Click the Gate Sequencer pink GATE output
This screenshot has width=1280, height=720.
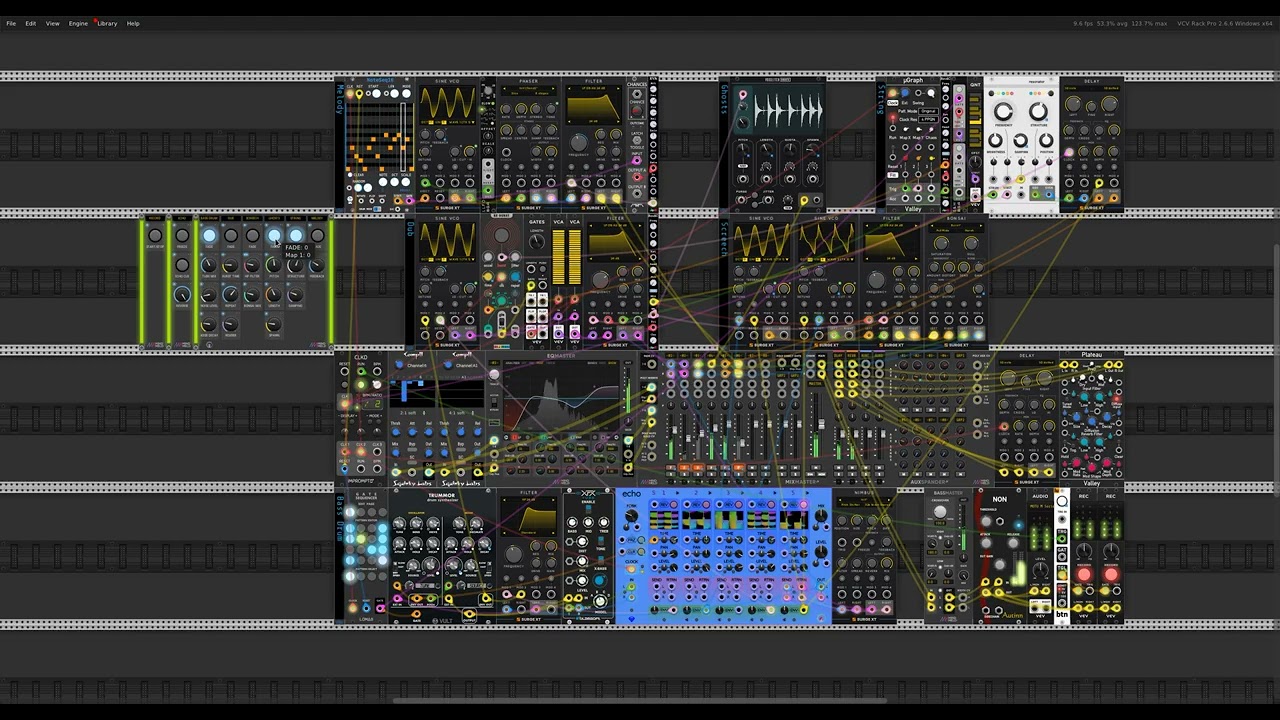coord(381,609)
